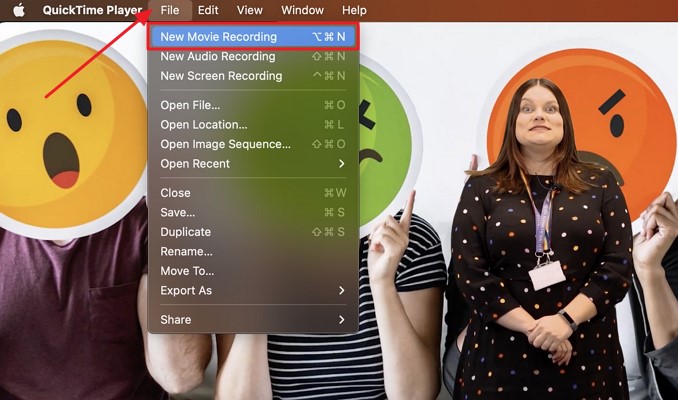Screen dimensions: 678x400
Task: Open the View menu
Action: coord(249,10)
